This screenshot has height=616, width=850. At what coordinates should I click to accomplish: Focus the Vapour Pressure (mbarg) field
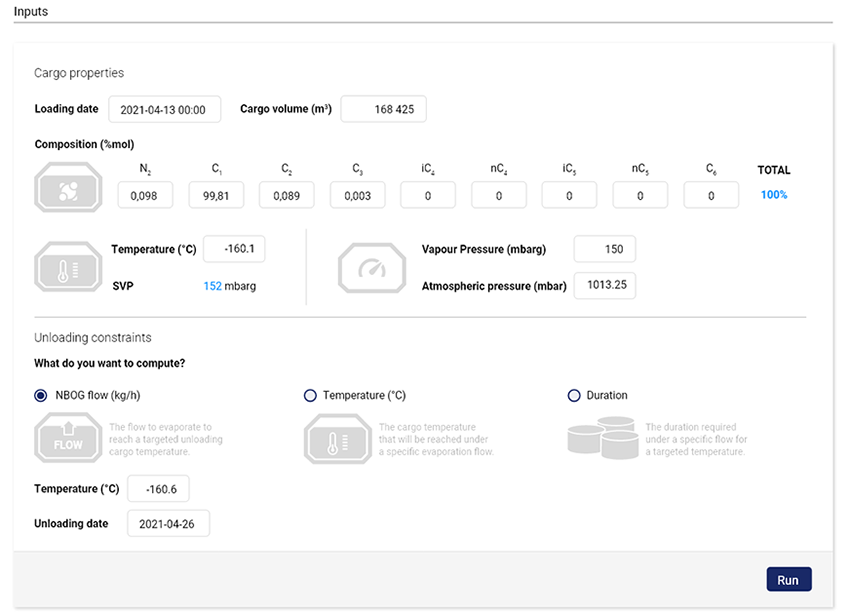point(605,249)
